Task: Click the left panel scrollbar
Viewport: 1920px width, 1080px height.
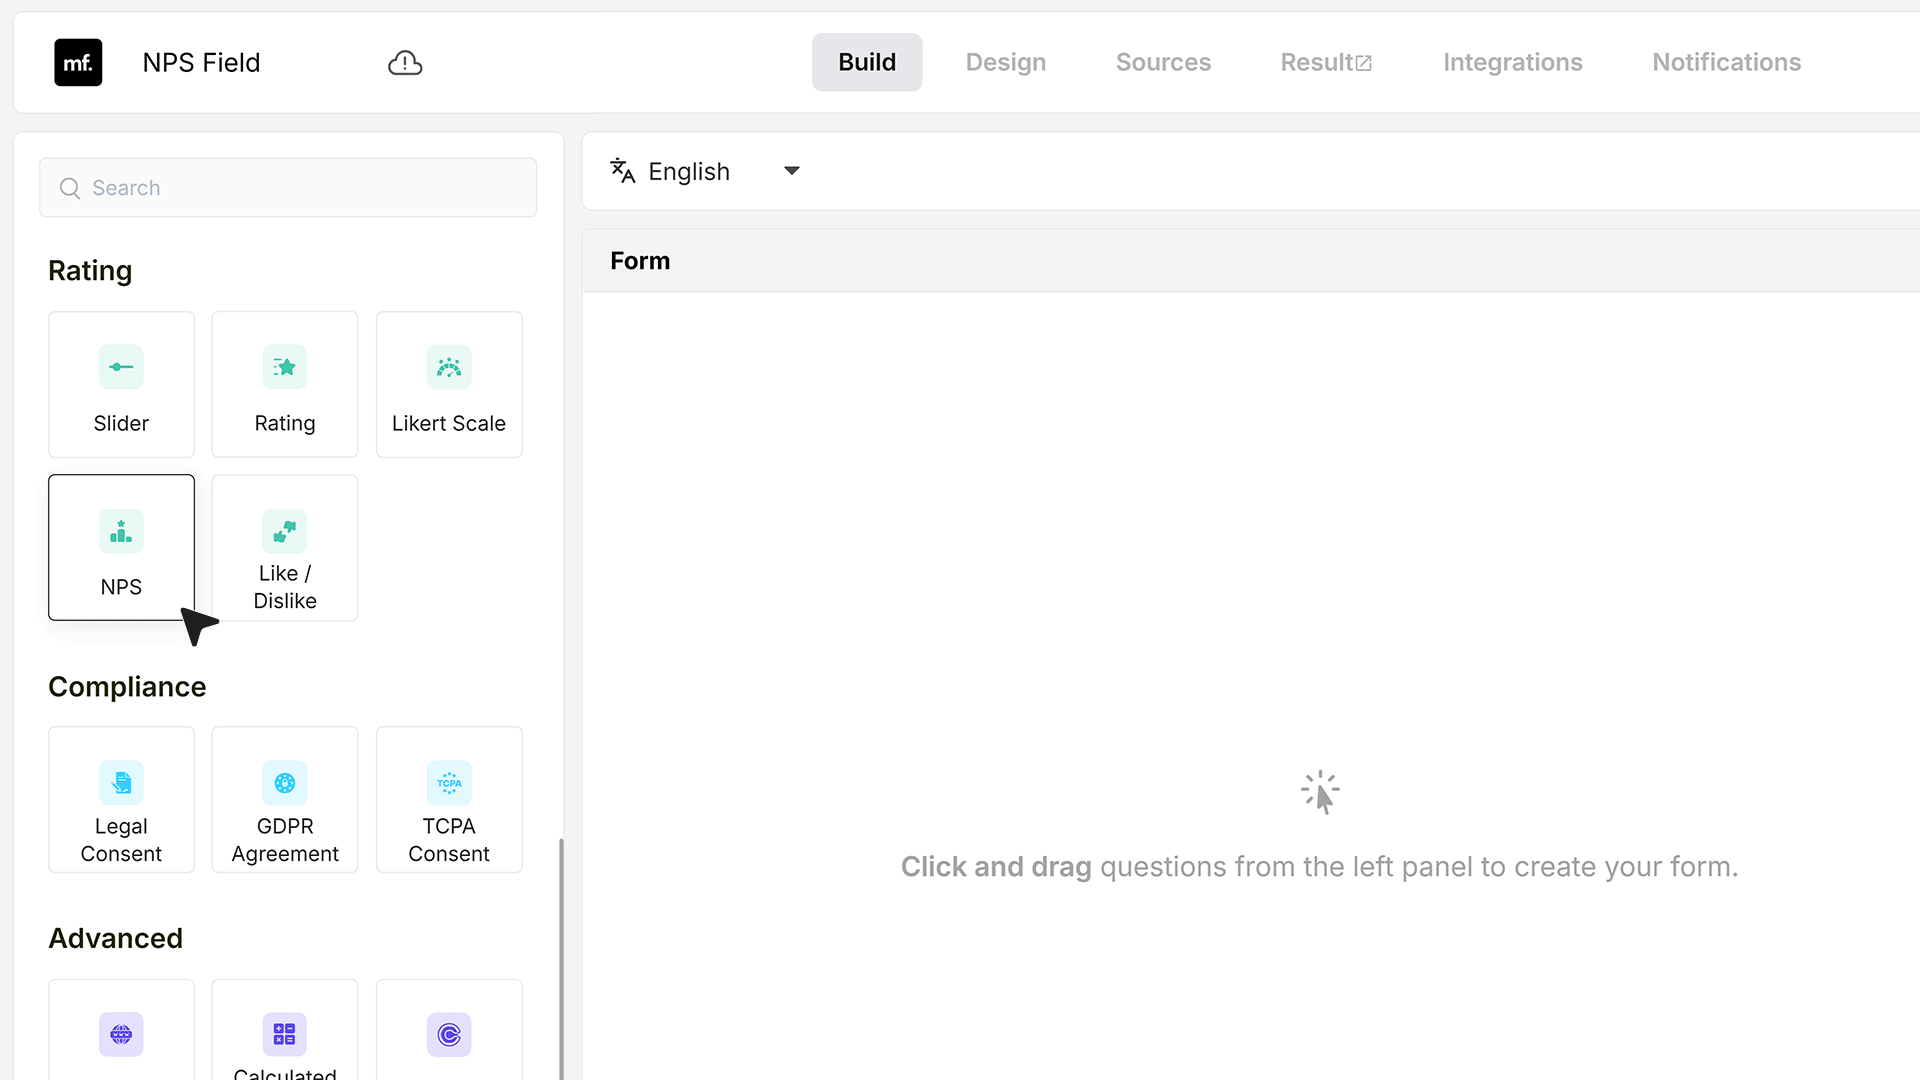Action: [561, 958]
